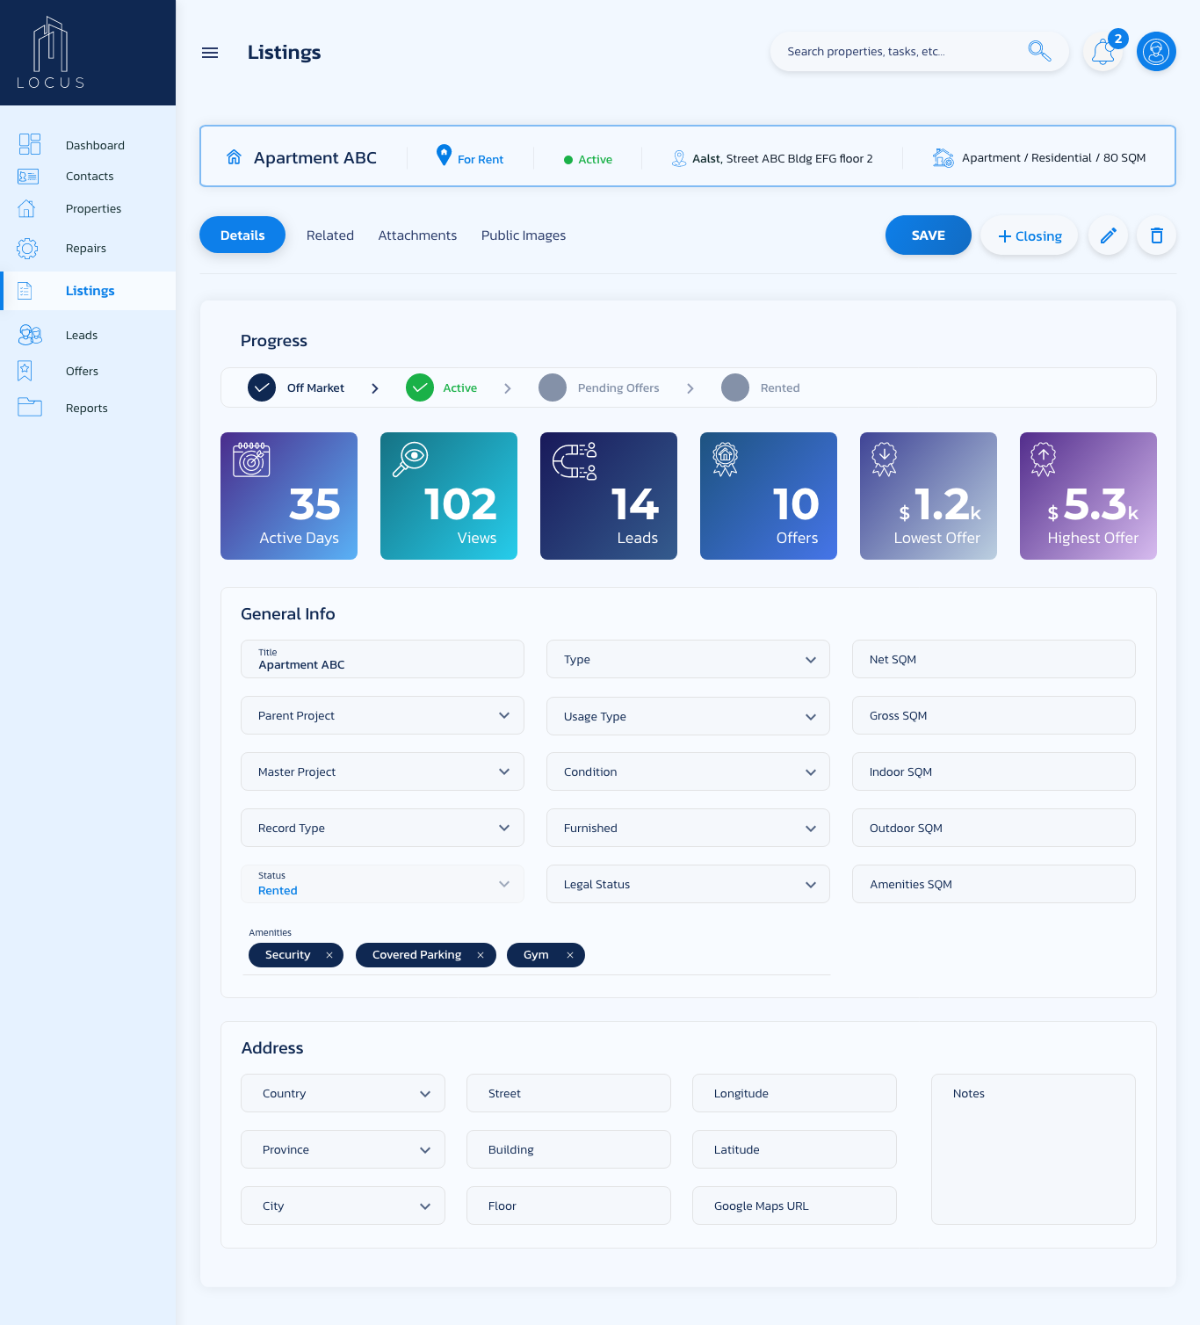Screen dimensions: 1200x1325
Task: Open the Active Days stat card
Action: pyautogui.click(x=289, y=496)
